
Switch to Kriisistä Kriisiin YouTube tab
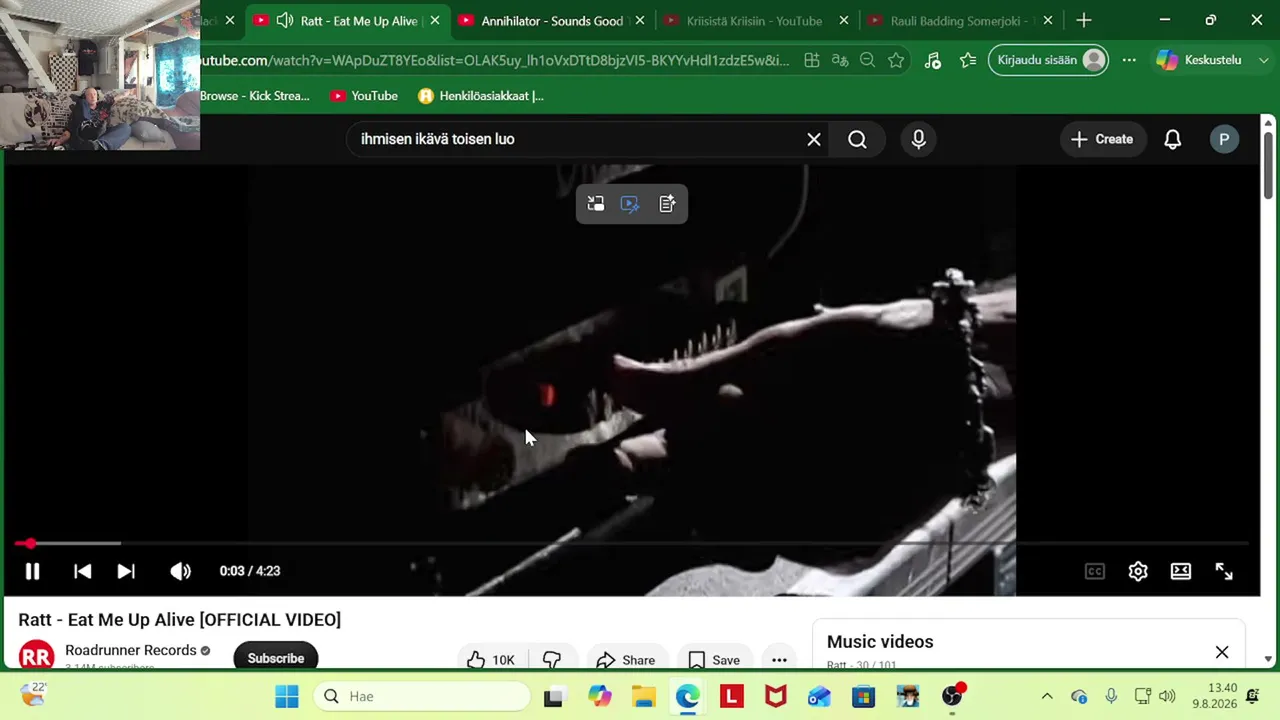(754, 21)
